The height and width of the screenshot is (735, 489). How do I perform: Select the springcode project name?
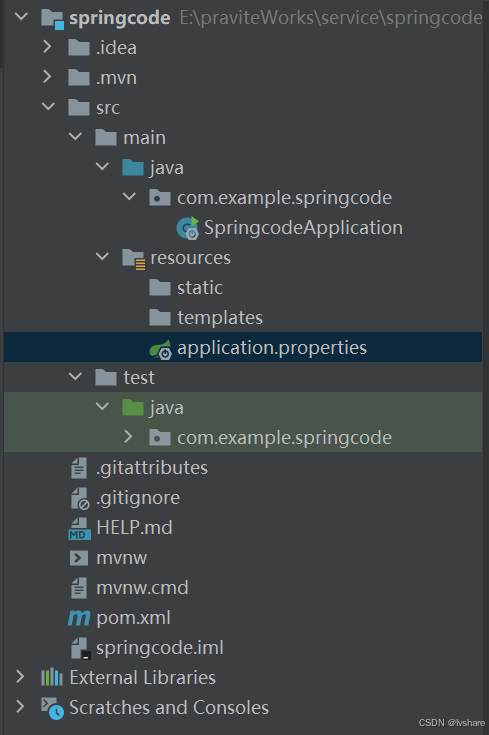click(x=120, y=19)
